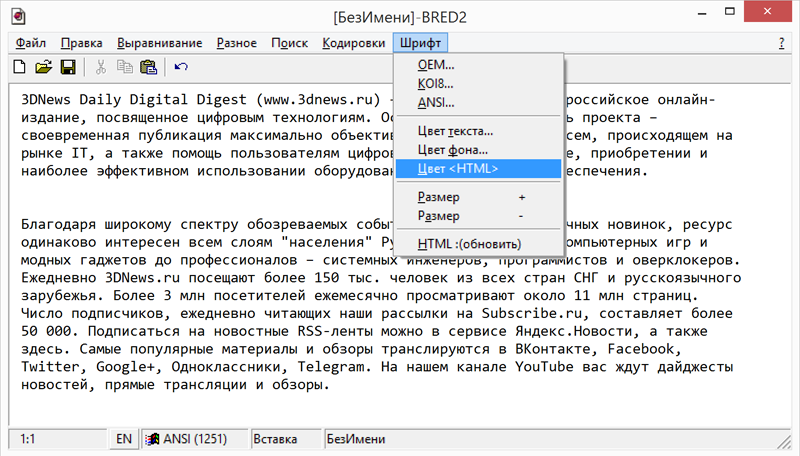800x456 pixels.
Task: Click the EN language indicator in status bar
Action: 124,439
